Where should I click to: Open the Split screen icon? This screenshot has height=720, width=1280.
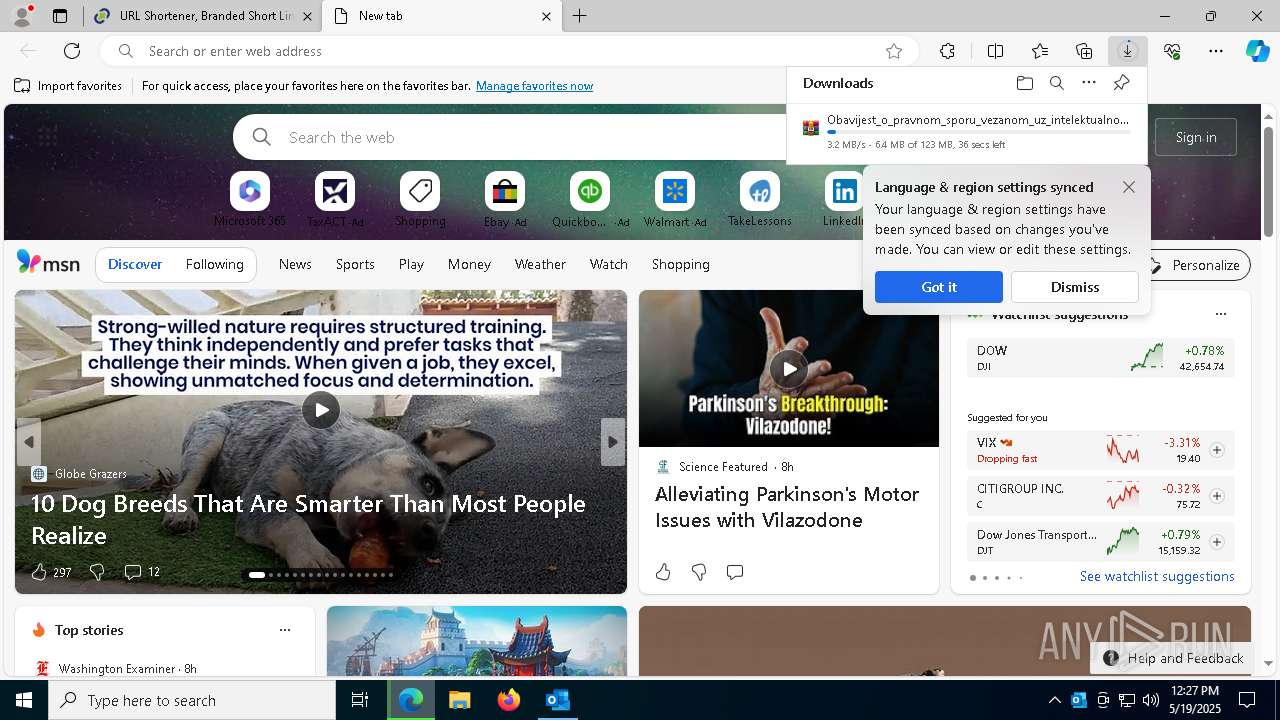pyautogui.click(x=995, y=51)
